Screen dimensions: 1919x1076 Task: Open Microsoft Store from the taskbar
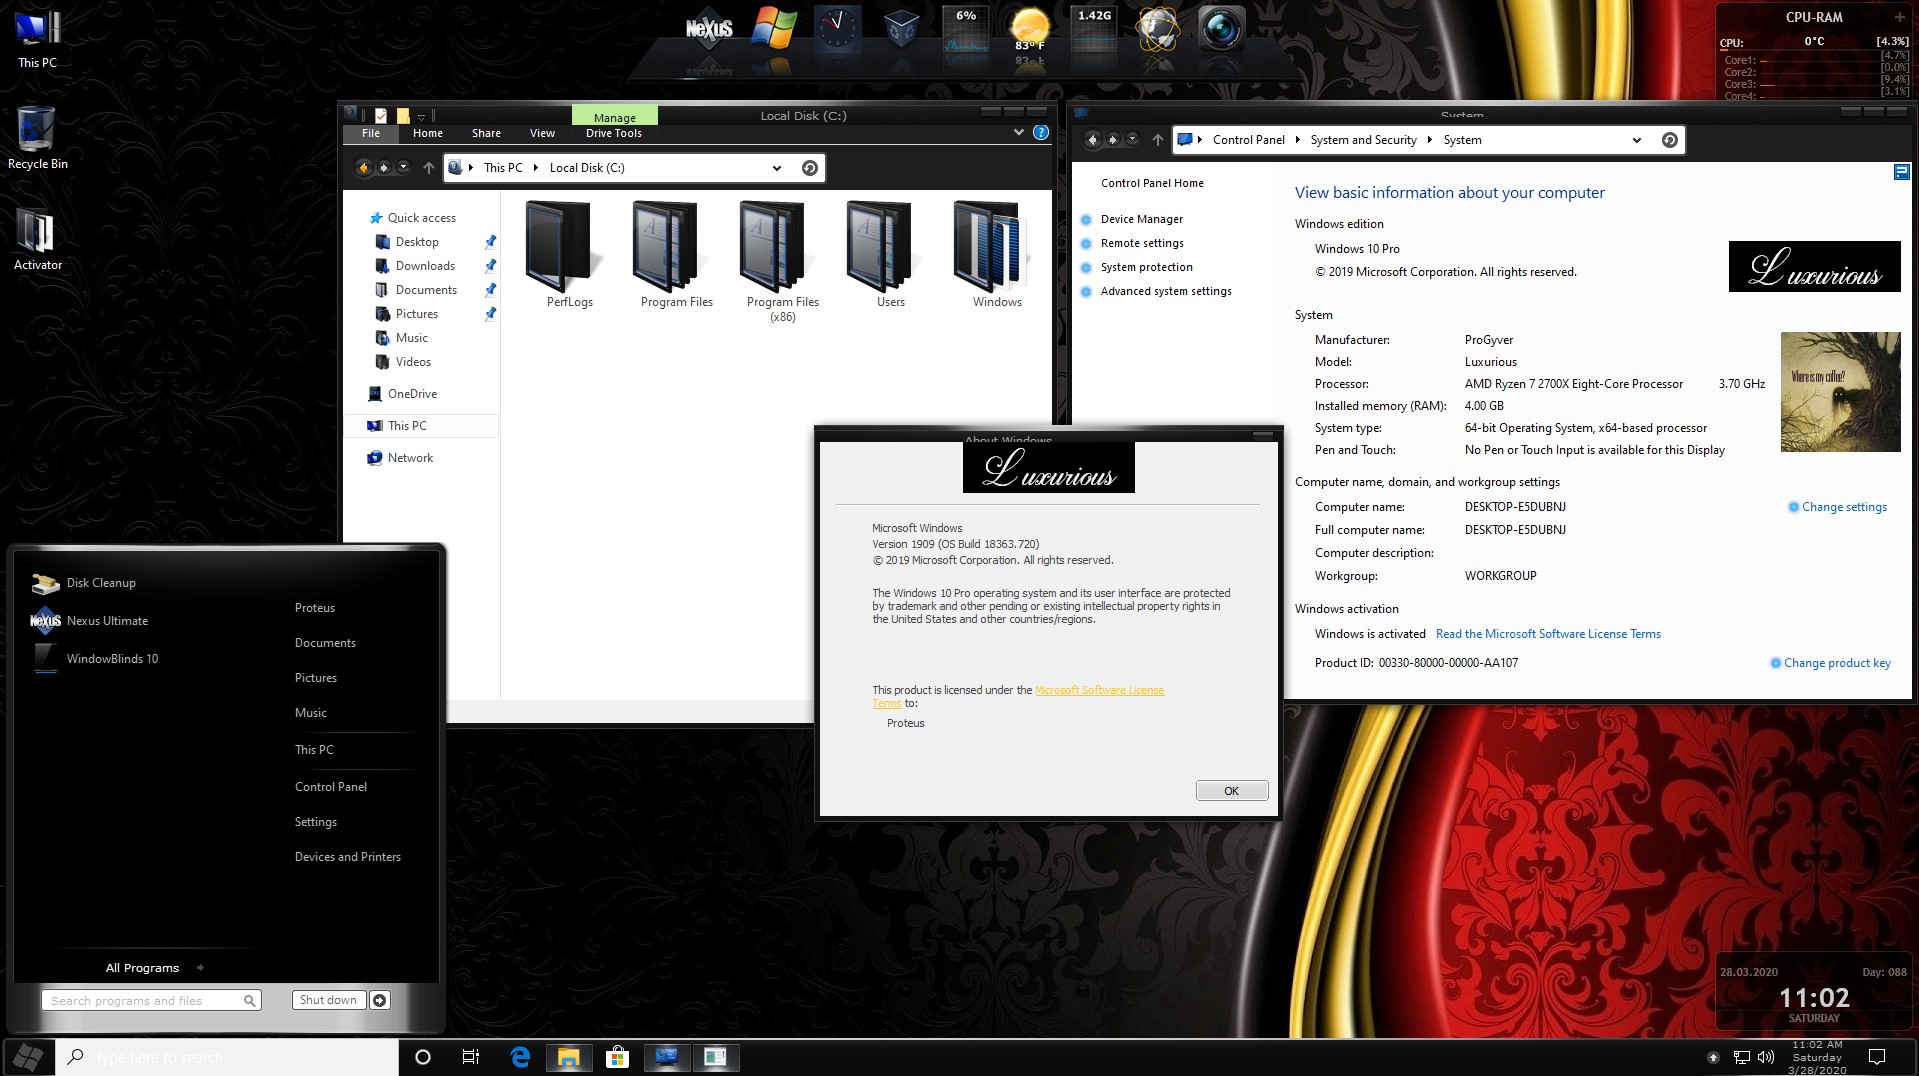[617, 1057]
